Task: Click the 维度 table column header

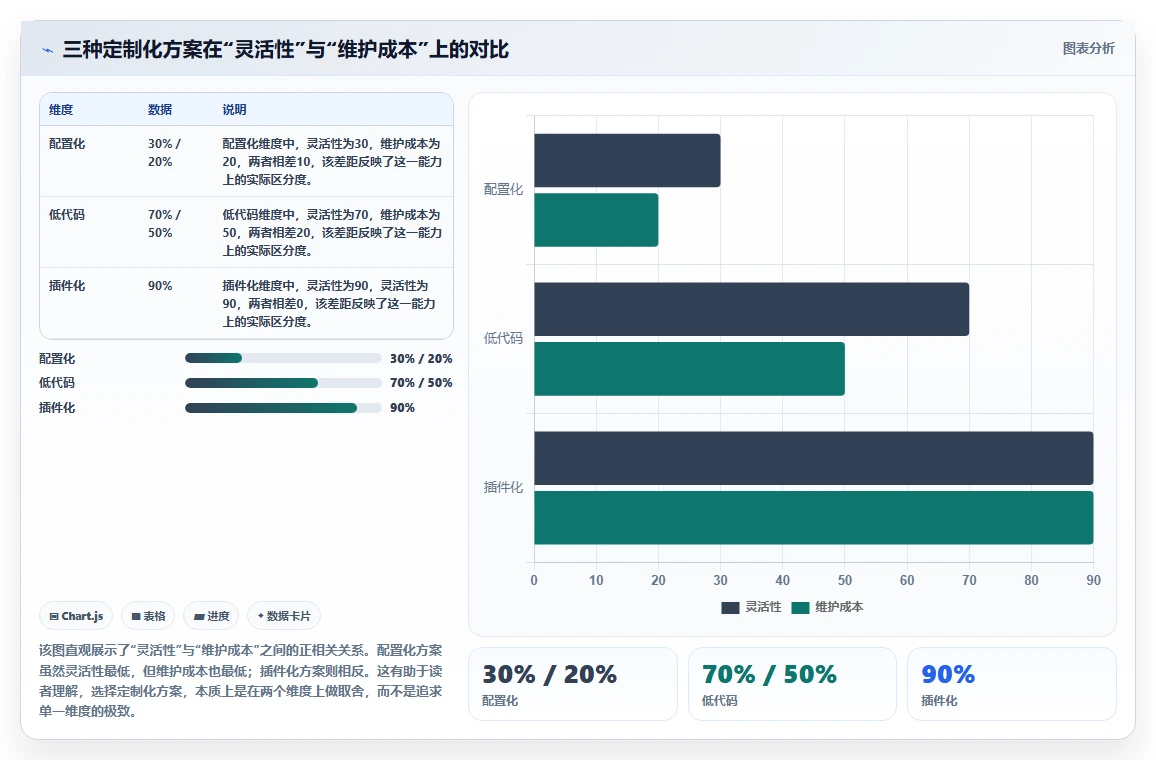Action: click(x=61, y=110)
